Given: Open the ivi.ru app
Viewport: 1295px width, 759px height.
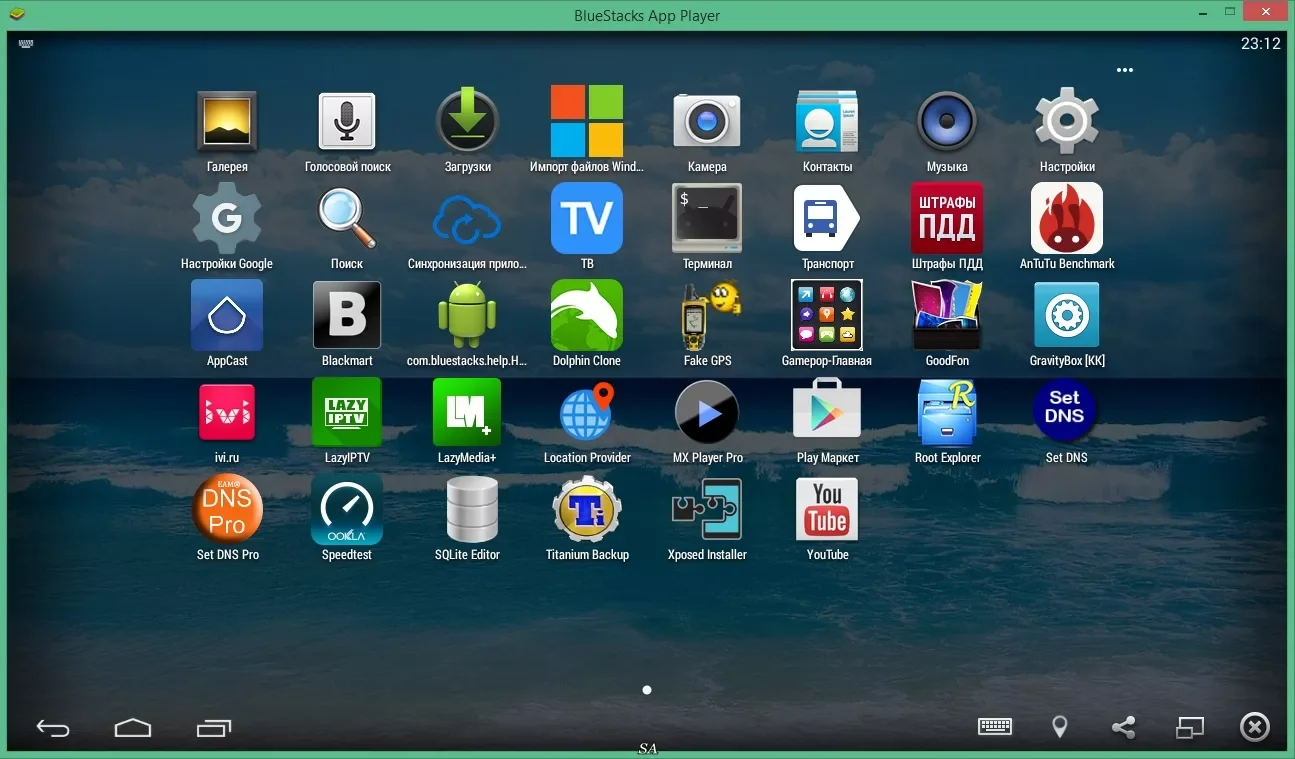Looking at the screenshot, I should tap(227, 412).
